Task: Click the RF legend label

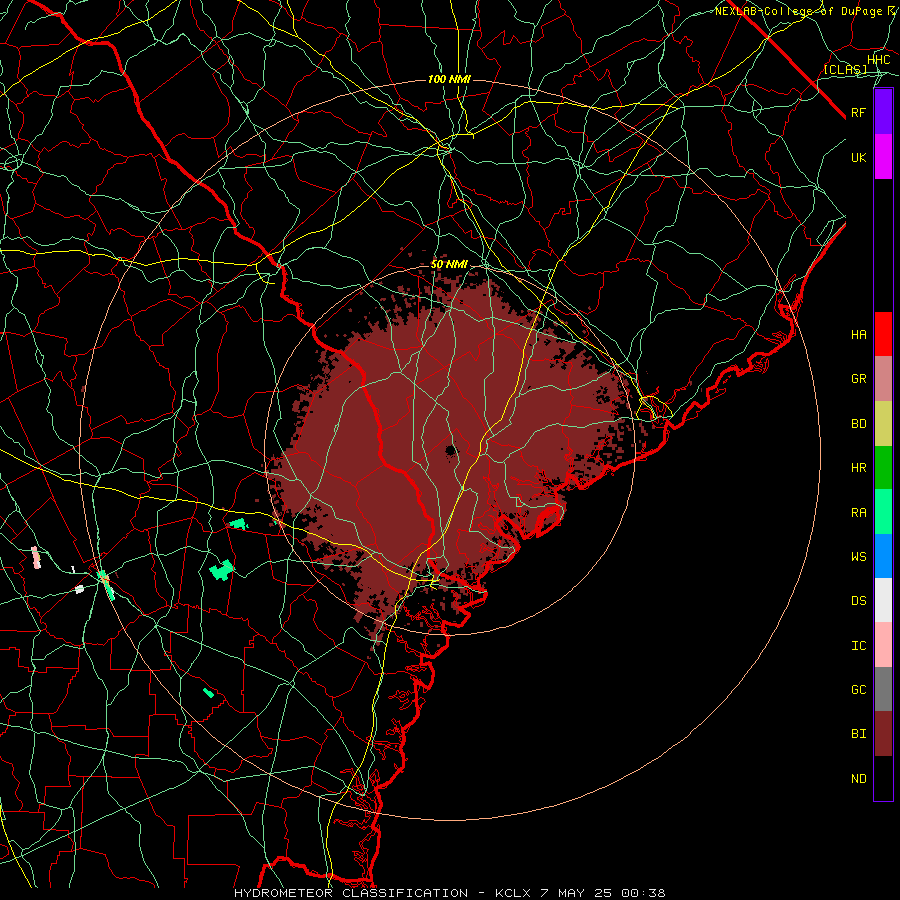Action: 859,113
